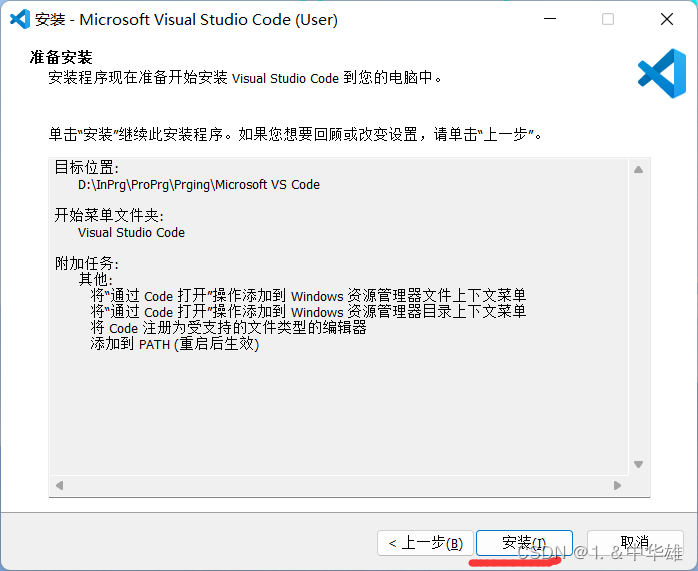698x571 pixels.
Task: Click the 其他: line
Action: click(x=96, y=279)
